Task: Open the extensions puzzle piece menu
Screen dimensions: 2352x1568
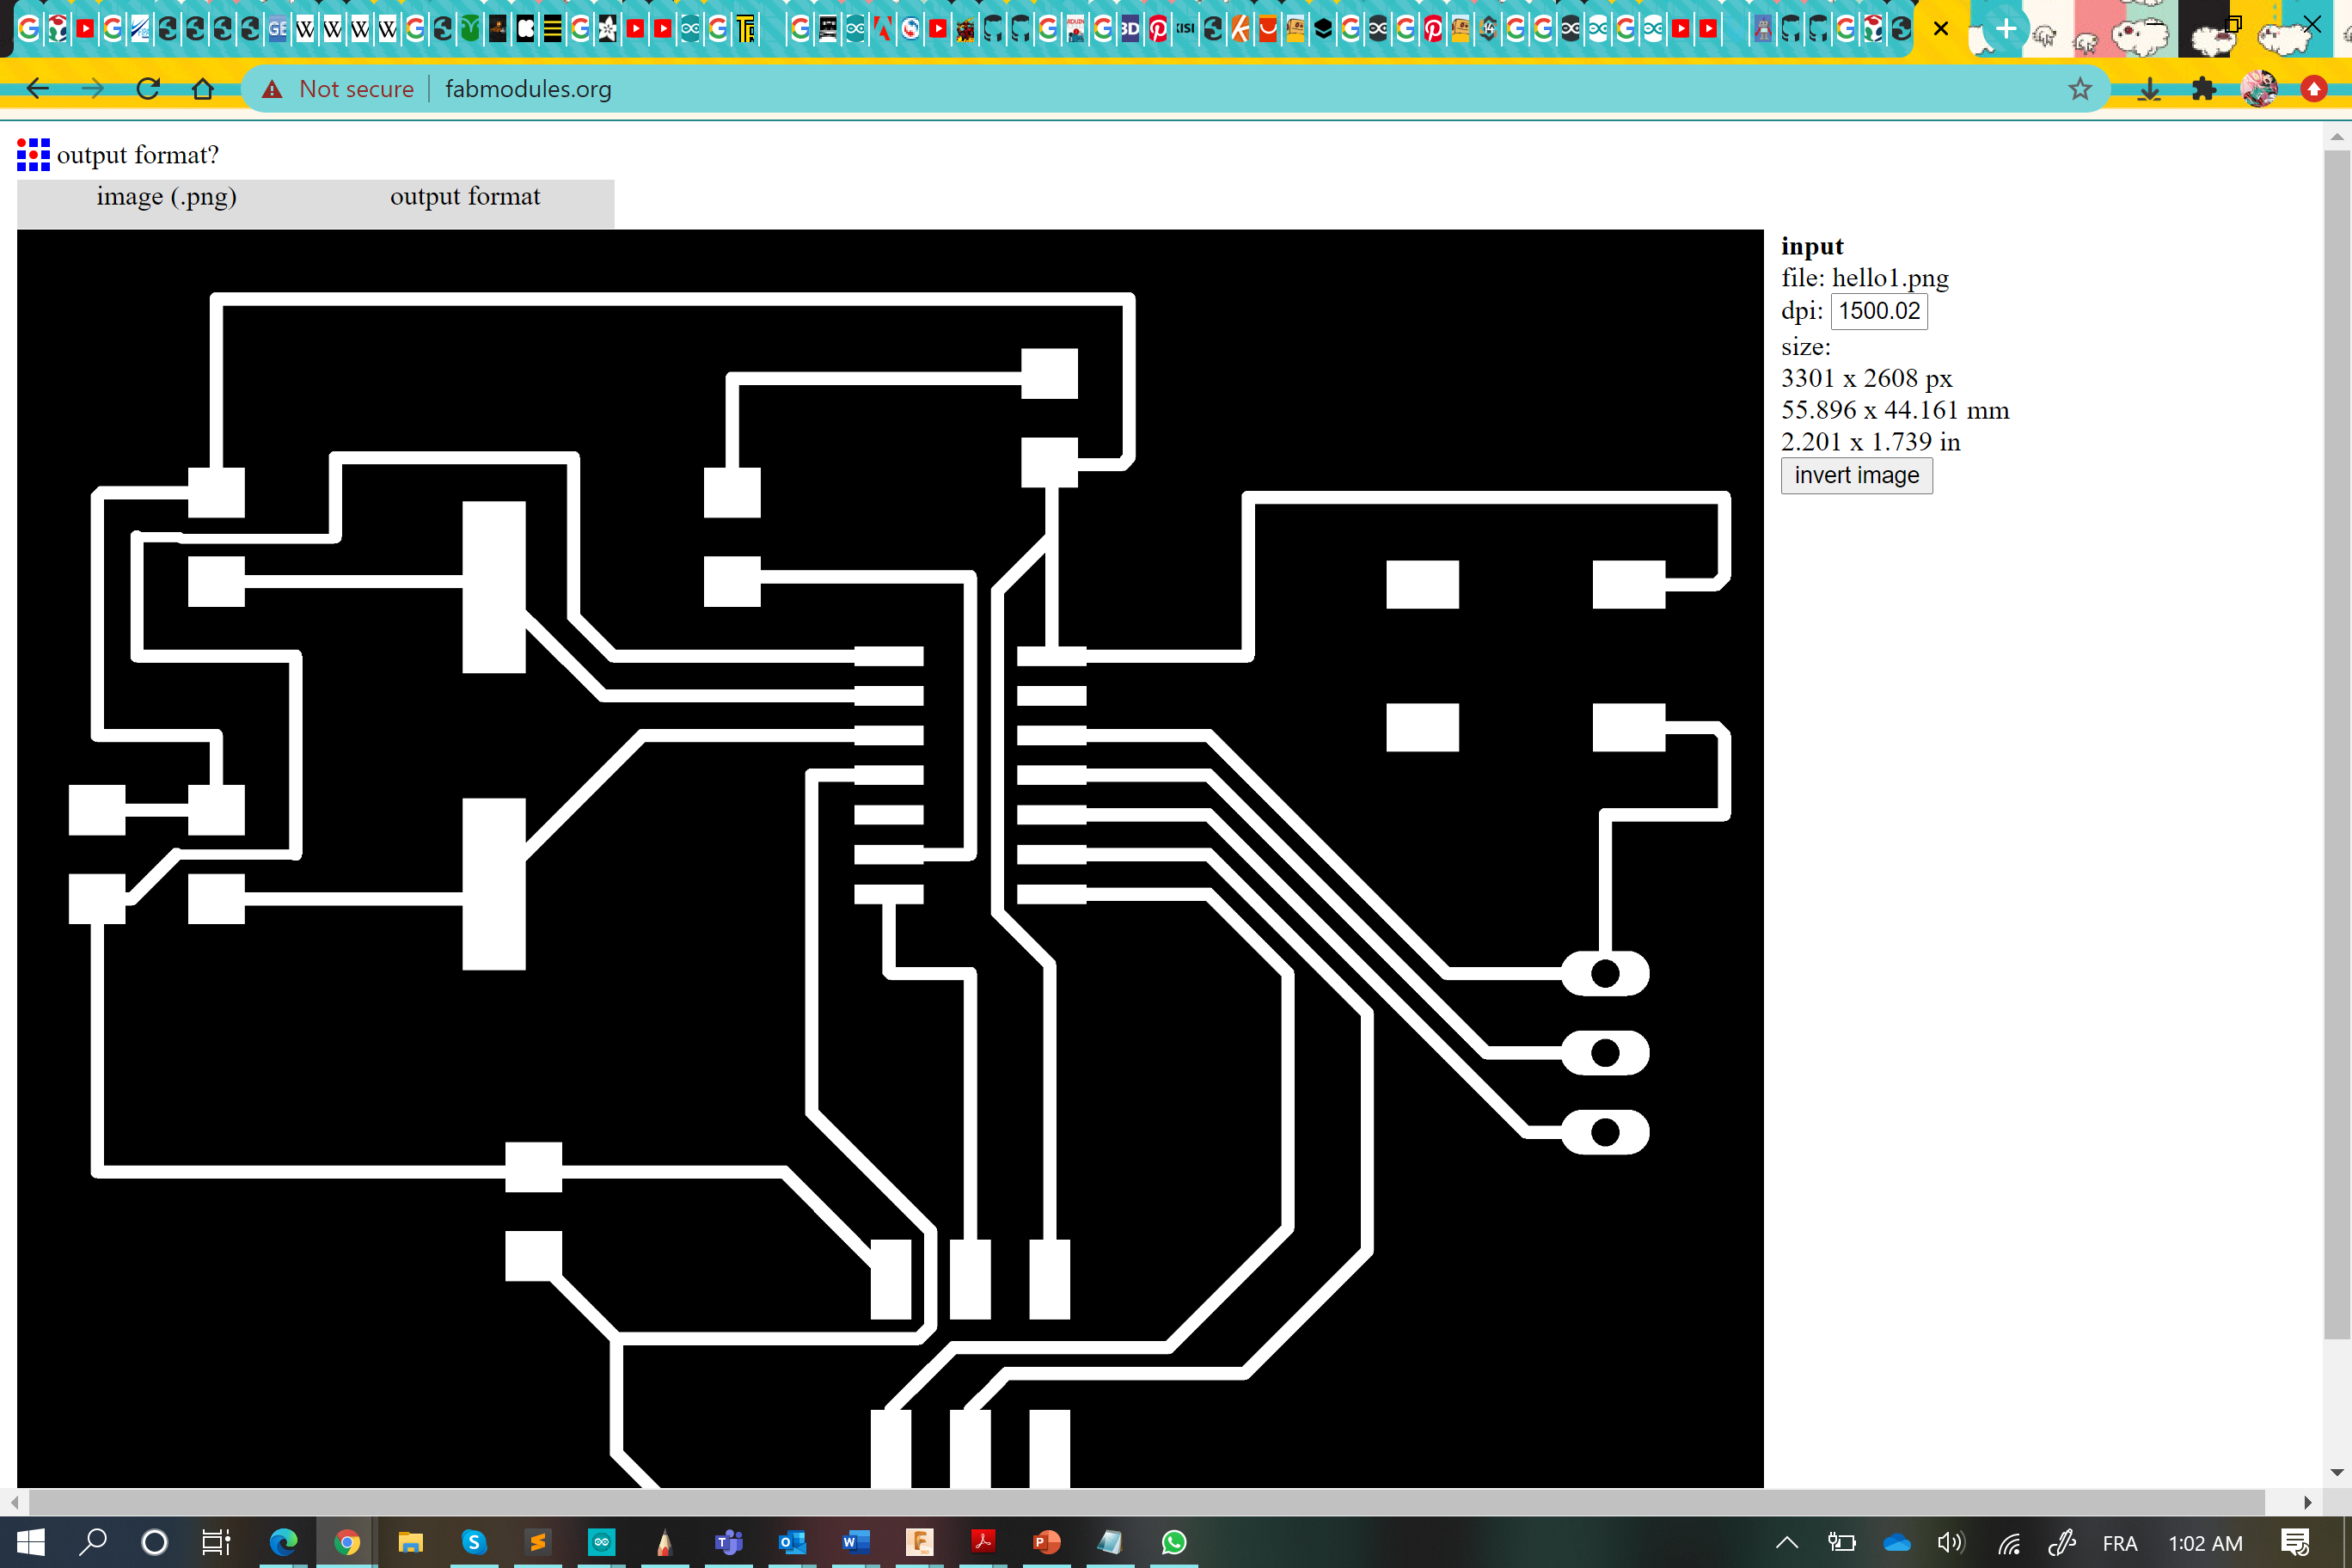Action: click(x=2203, y=89)
